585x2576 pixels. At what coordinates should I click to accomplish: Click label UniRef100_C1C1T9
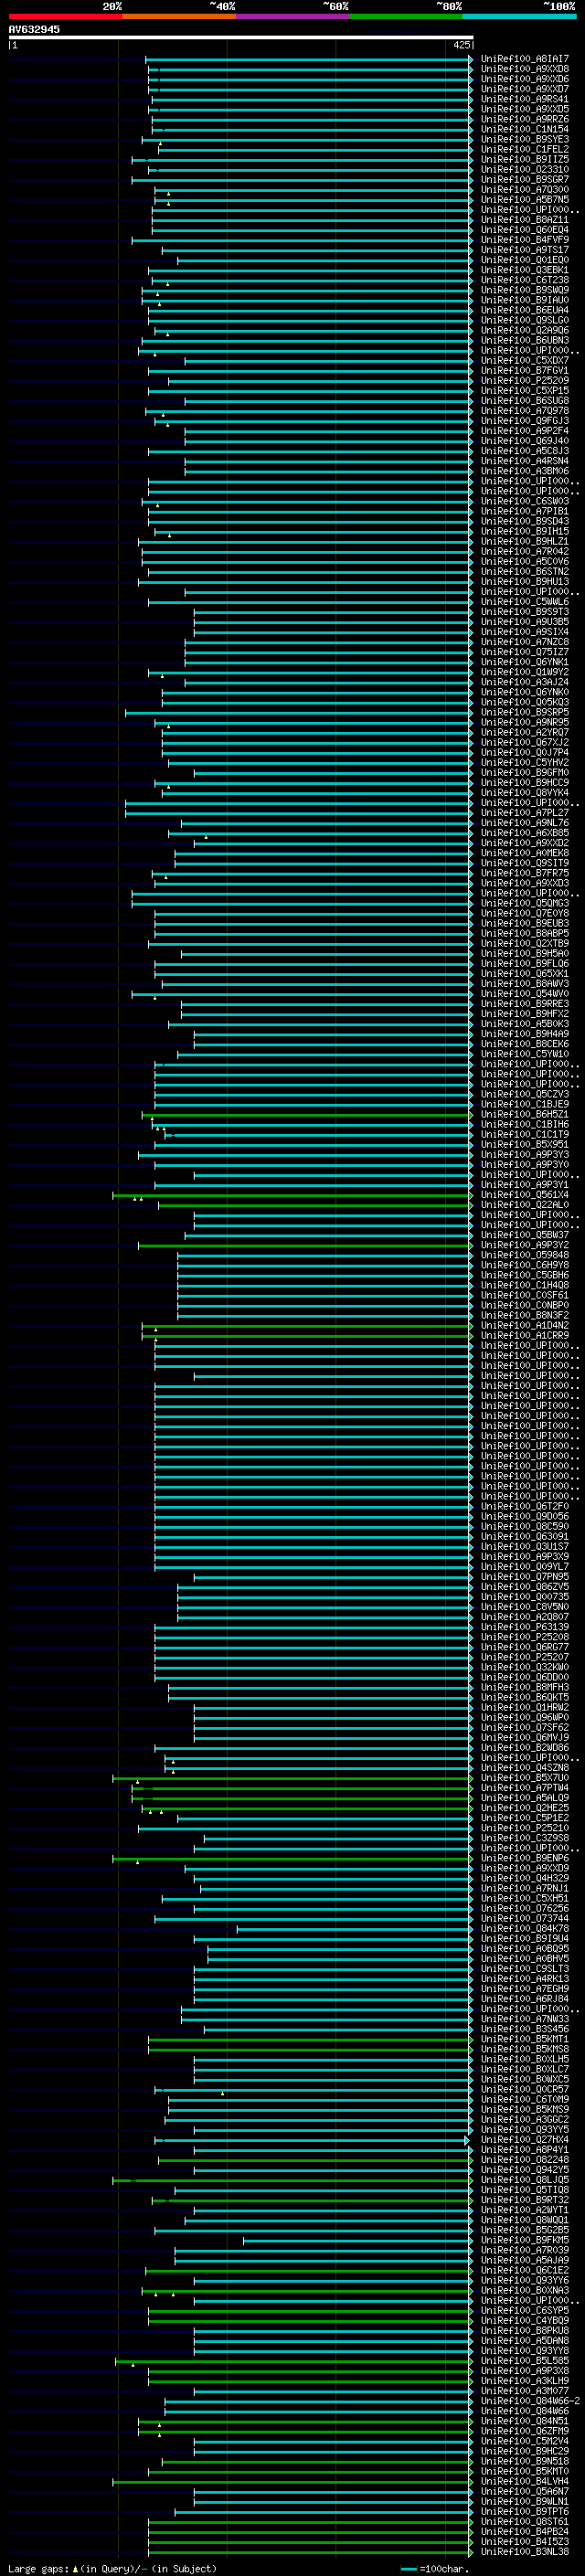pyautogui.click(x=525, y=1135)
